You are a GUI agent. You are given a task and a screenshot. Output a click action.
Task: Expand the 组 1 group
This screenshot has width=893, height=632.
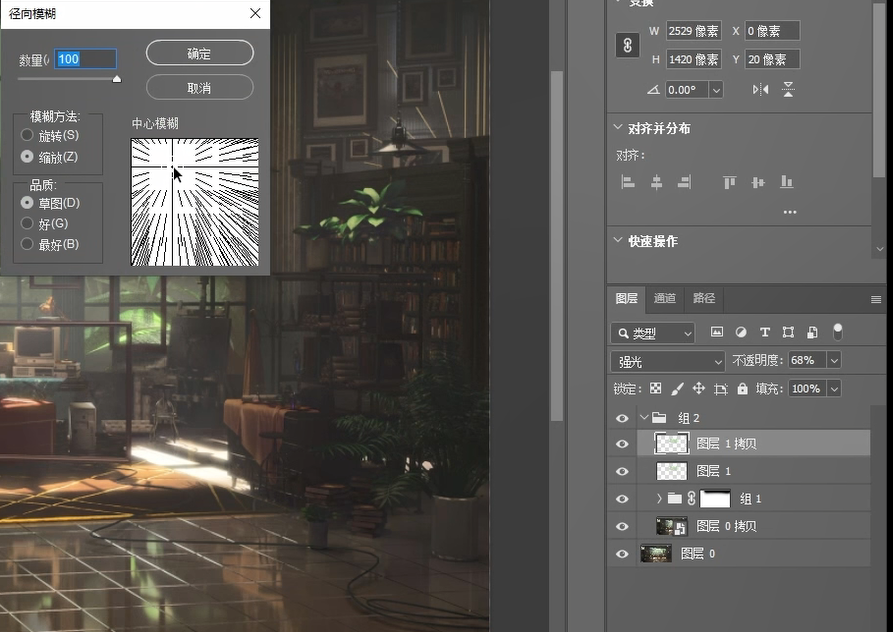(x=659, y=499)
